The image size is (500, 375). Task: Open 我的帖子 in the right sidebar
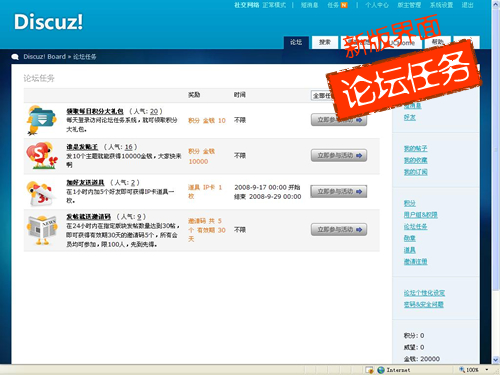tap(415, 149)
